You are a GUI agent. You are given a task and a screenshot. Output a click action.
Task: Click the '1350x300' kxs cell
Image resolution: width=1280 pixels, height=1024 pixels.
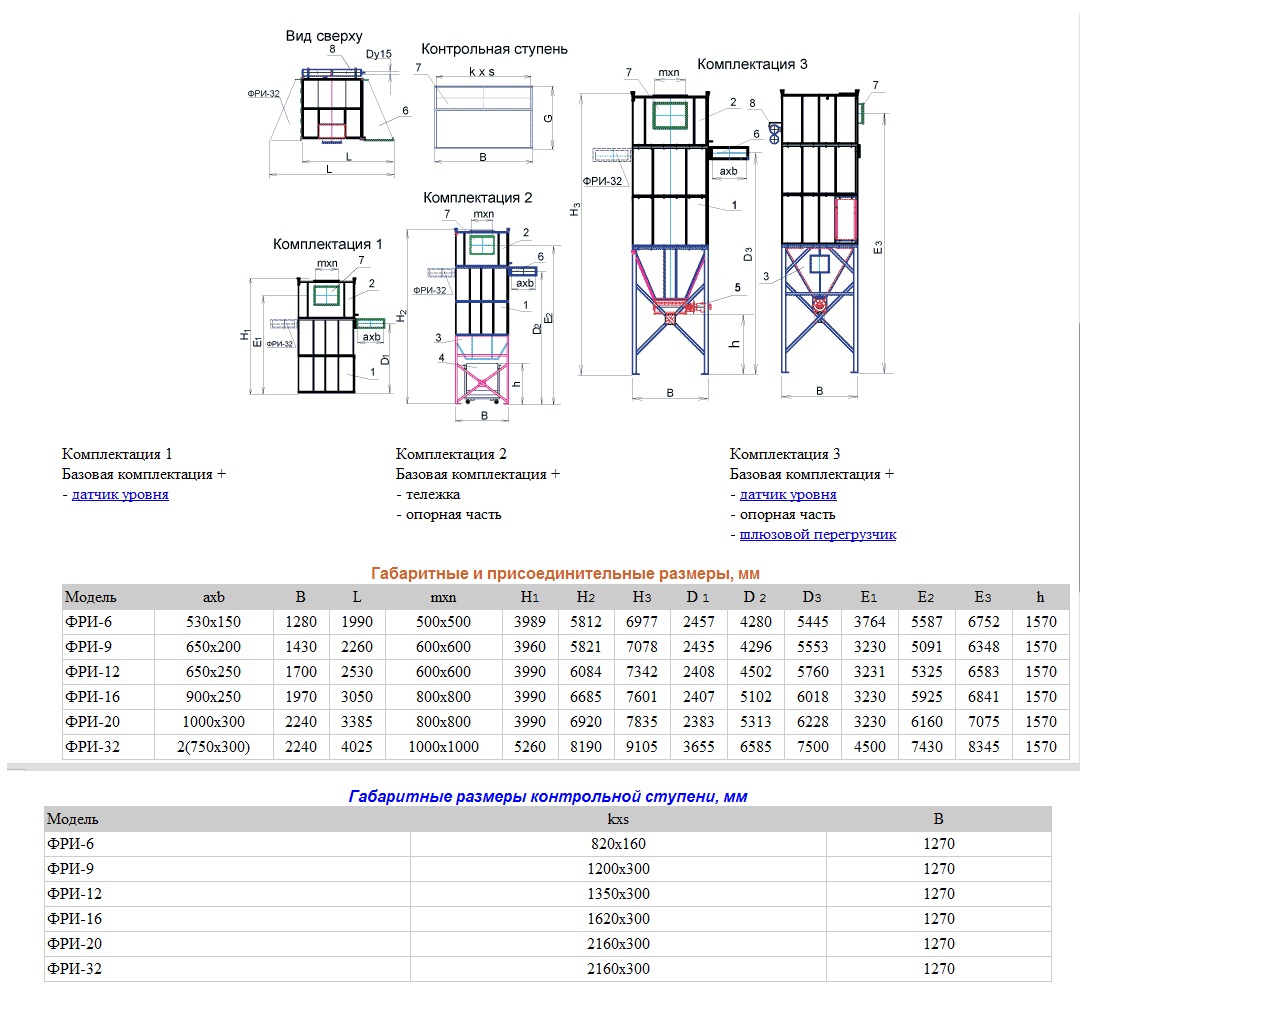tap(618, 894)
